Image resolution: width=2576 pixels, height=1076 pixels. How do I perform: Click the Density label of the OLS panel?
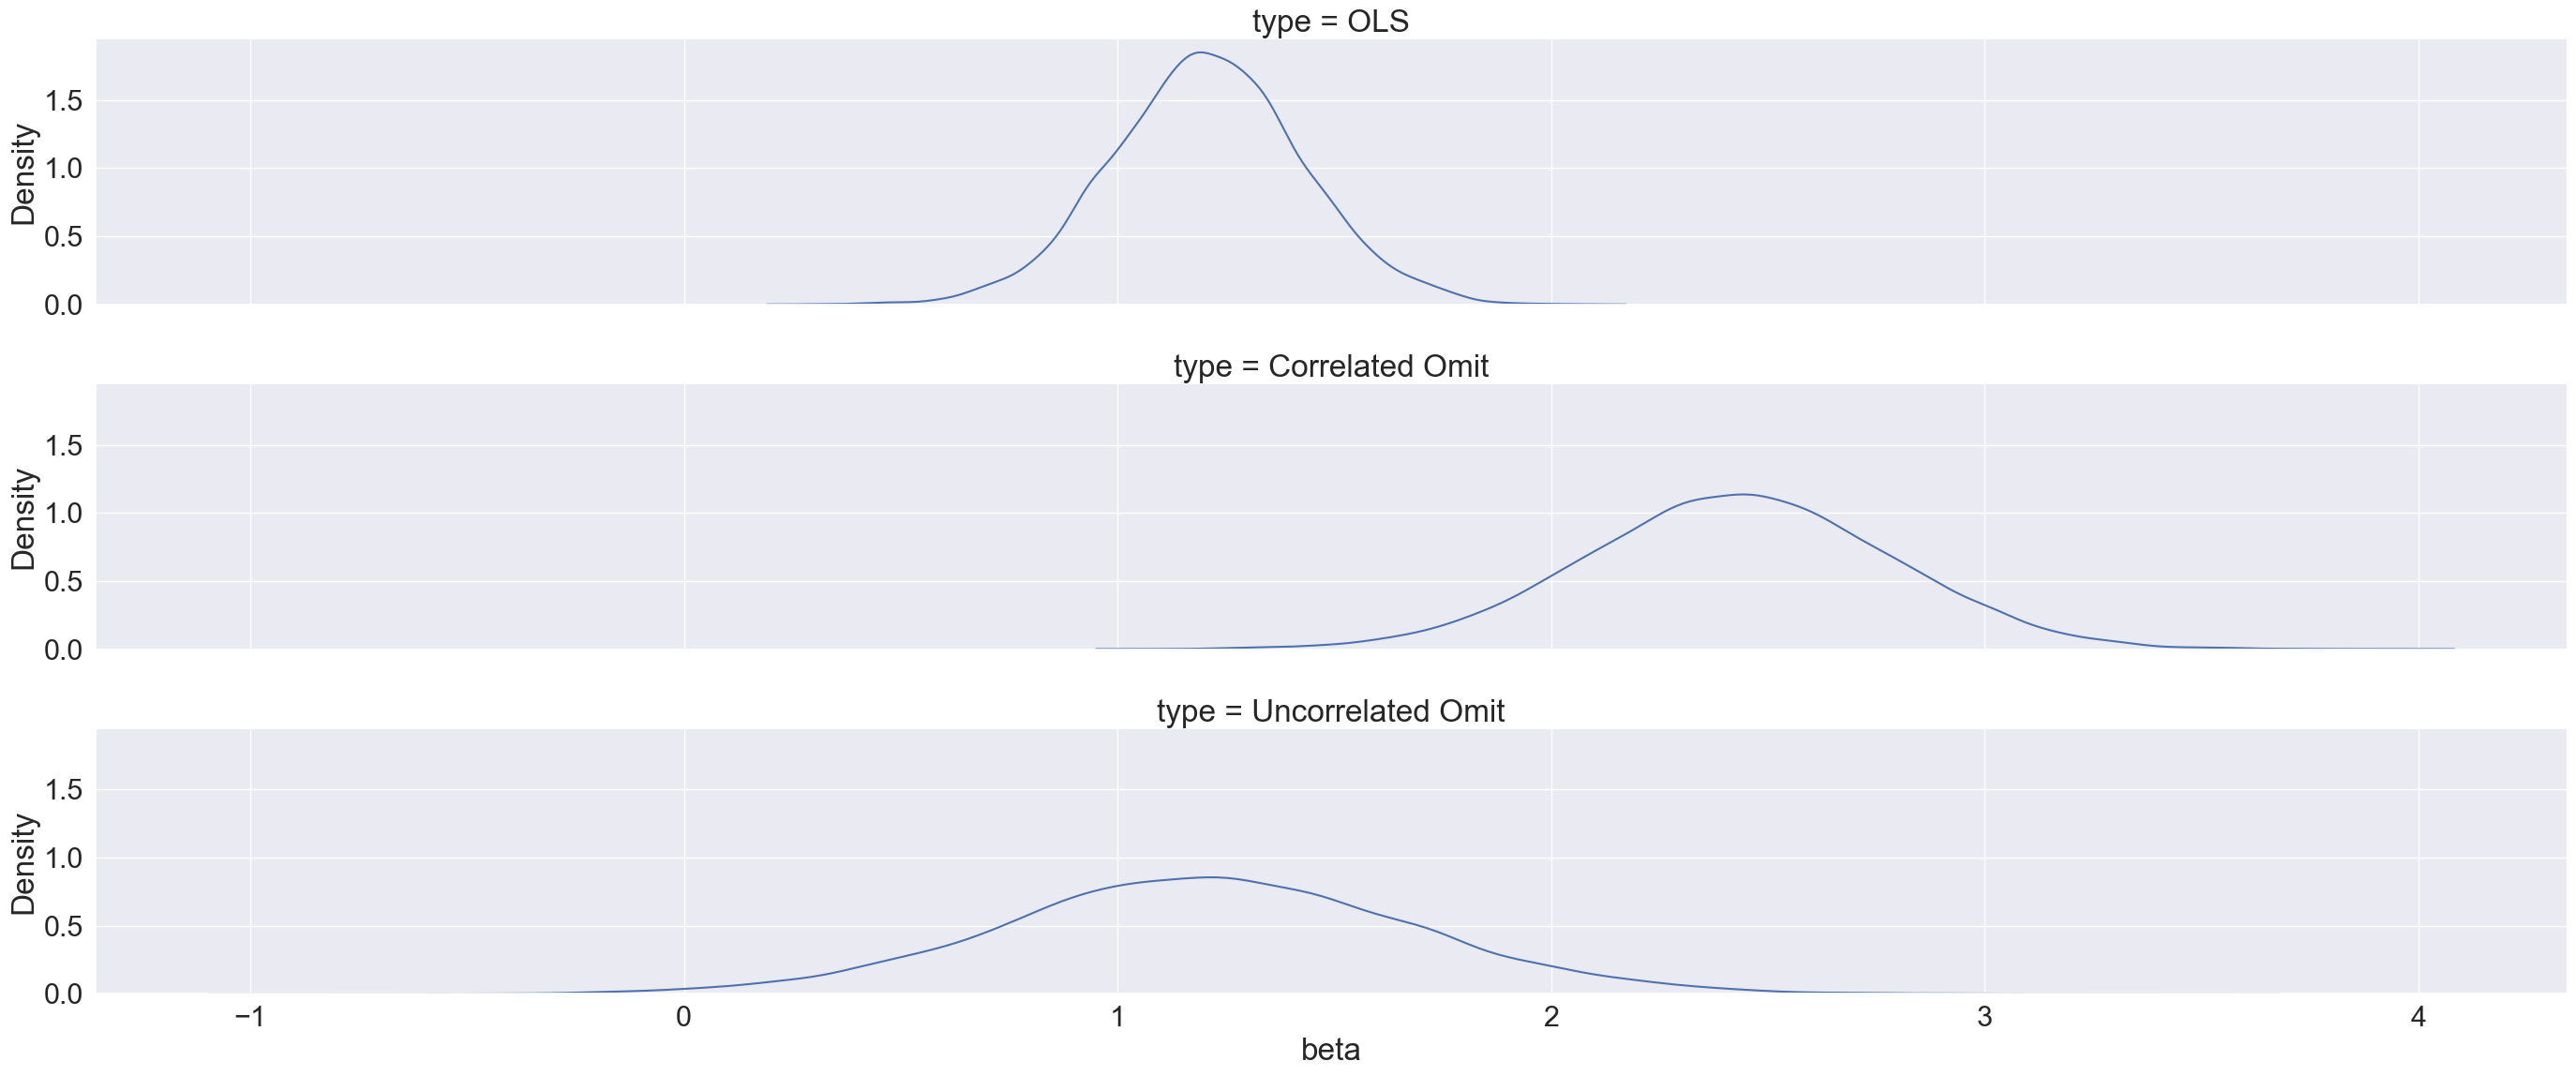click(x=23, y=174)
